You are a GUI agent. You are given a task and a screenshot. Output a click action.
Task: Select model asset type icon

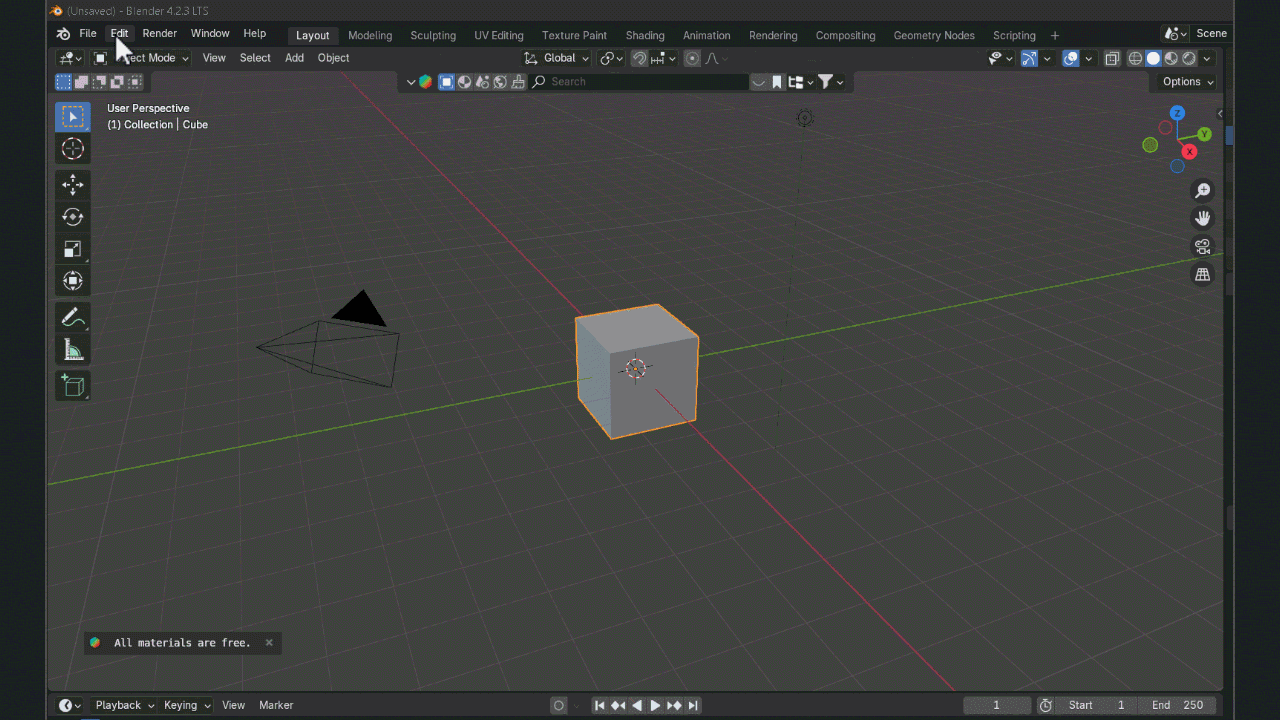tap(447, 82)
